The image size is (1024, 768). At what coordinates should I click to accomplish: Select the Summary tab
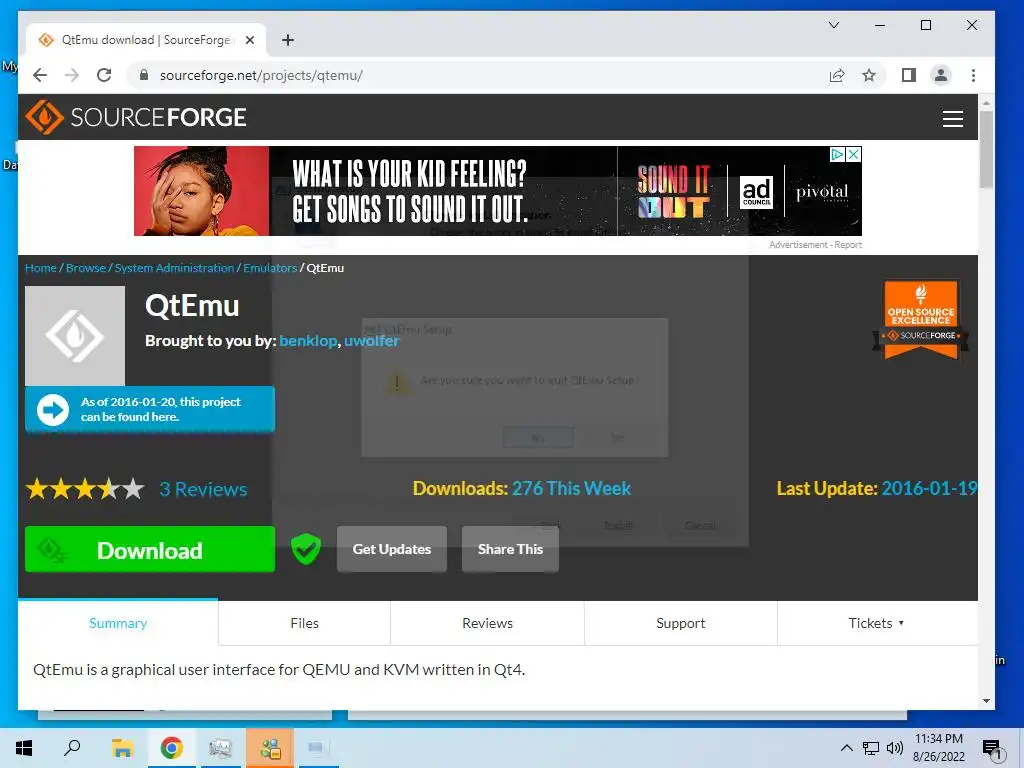pyautogui.click(x=118, y=623)
